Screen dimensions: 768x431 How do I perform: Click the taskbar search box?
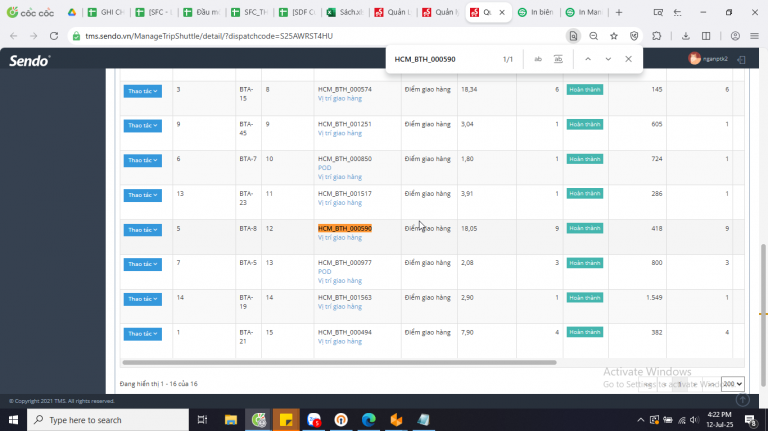(108, 420)
